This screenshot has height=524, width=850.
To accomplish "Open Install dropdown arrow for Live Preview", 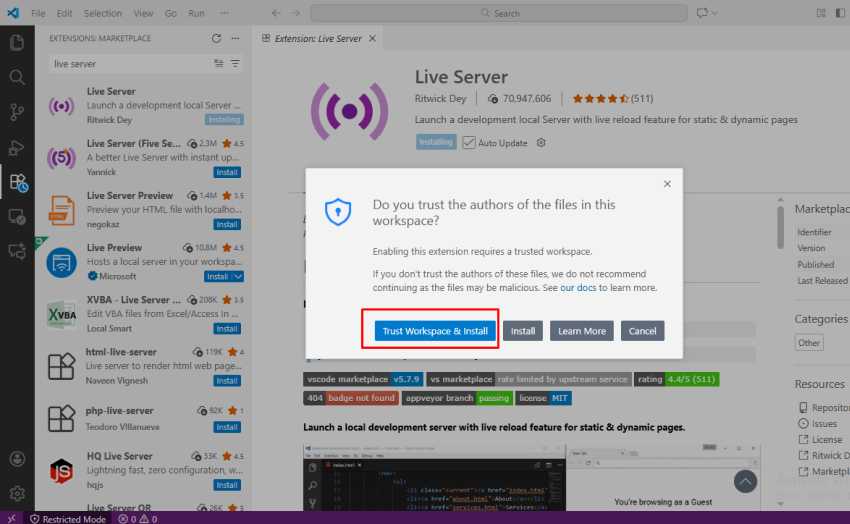I will coord(239,276).
